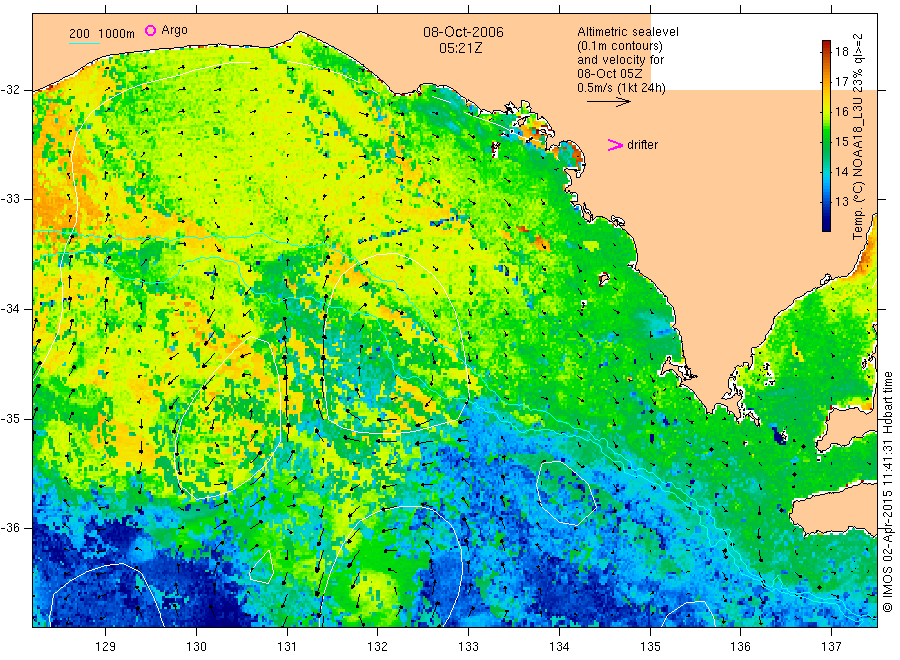Viewport: 900px width, 660px height.
Task: Click the magenta drifter arrowhead symbol
Action: [x=615, y=145]
